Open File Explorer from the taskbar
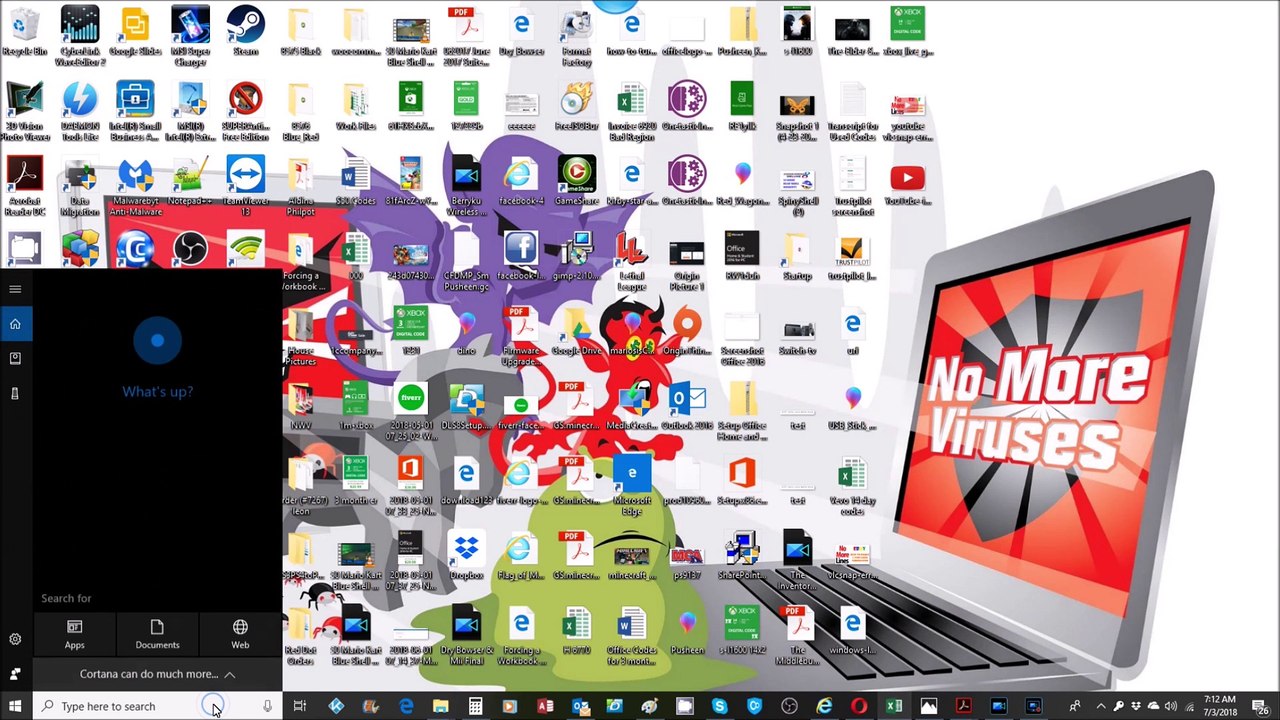The image size is (1280, 720). (440, 706)
